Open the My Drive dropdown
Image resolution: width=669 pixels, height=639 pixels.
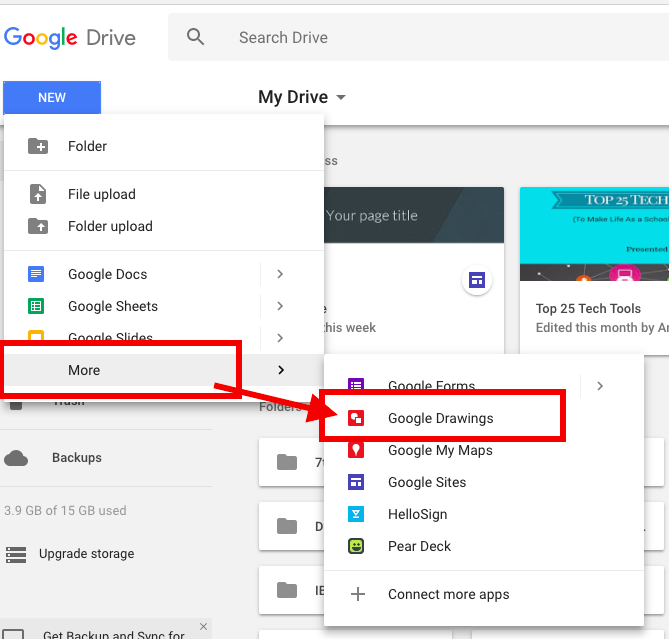pos(302,97)
